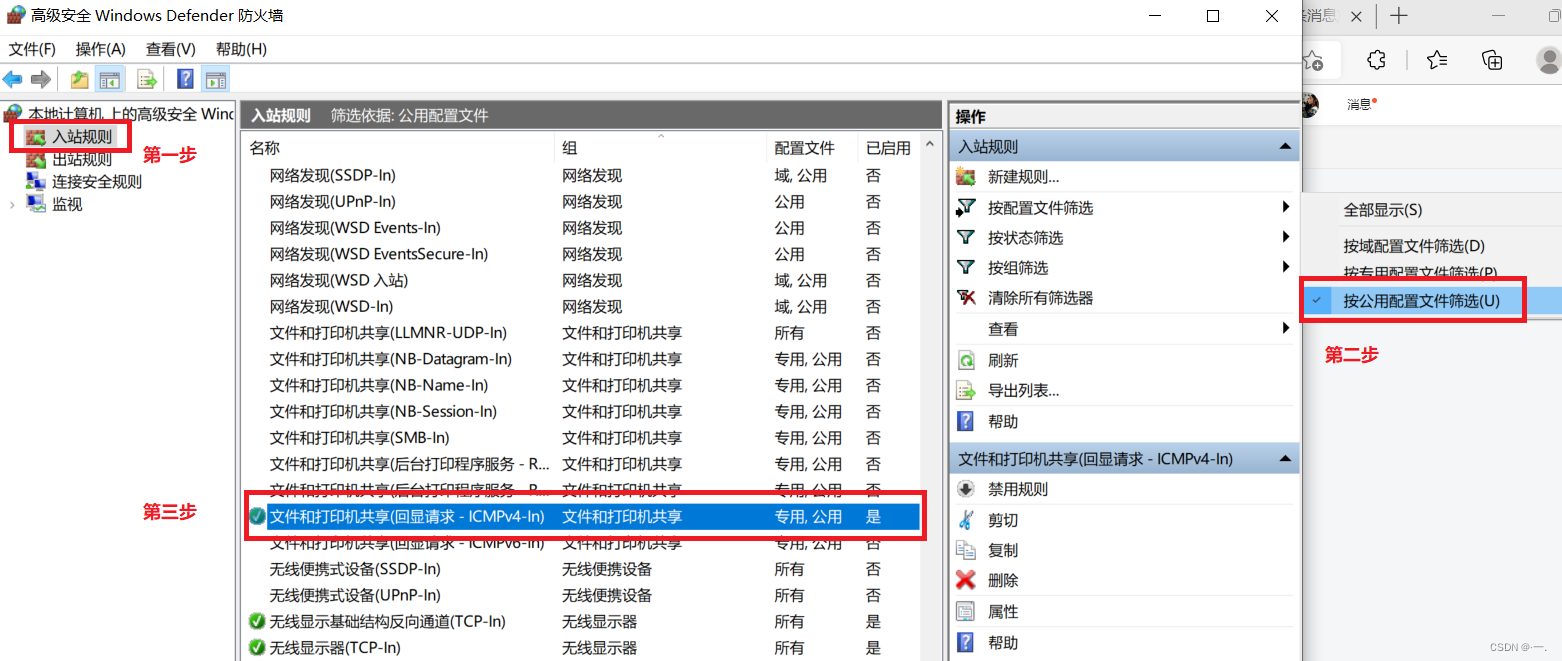Select the 回显请求 - ICMPv4-In rule row
This screenshot has width=1562, height=661.
coord(582,516)
